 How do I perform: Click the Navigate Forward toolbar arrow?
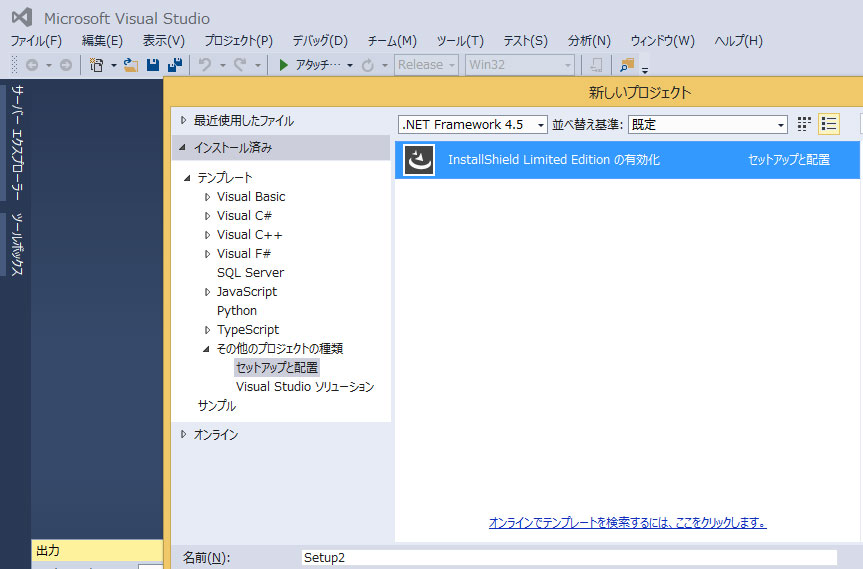tap(65, 65)
